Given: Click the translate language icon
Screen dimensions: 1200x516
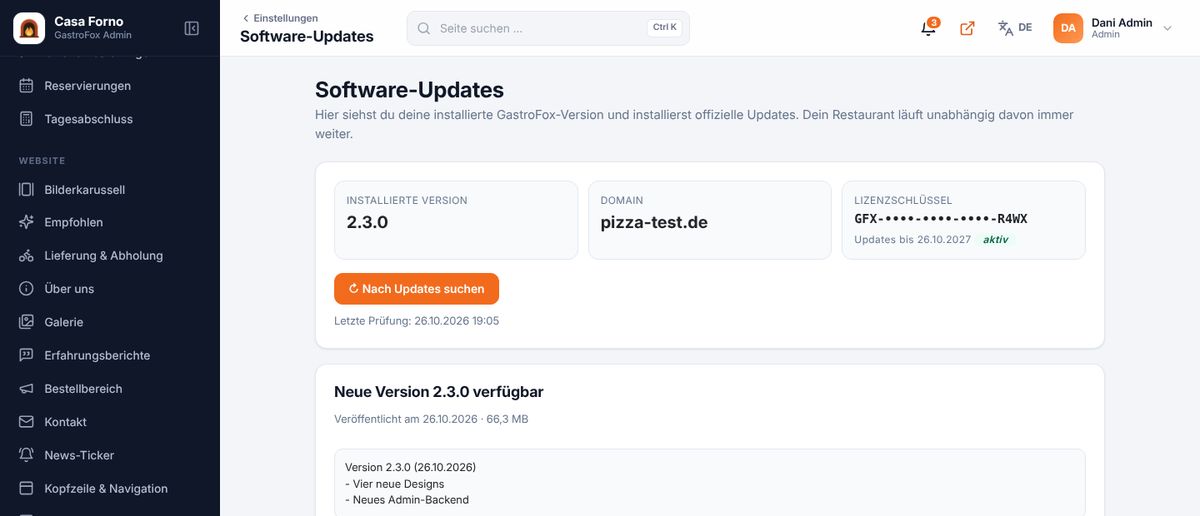Looking at the screenshot, I should 1006,28.
